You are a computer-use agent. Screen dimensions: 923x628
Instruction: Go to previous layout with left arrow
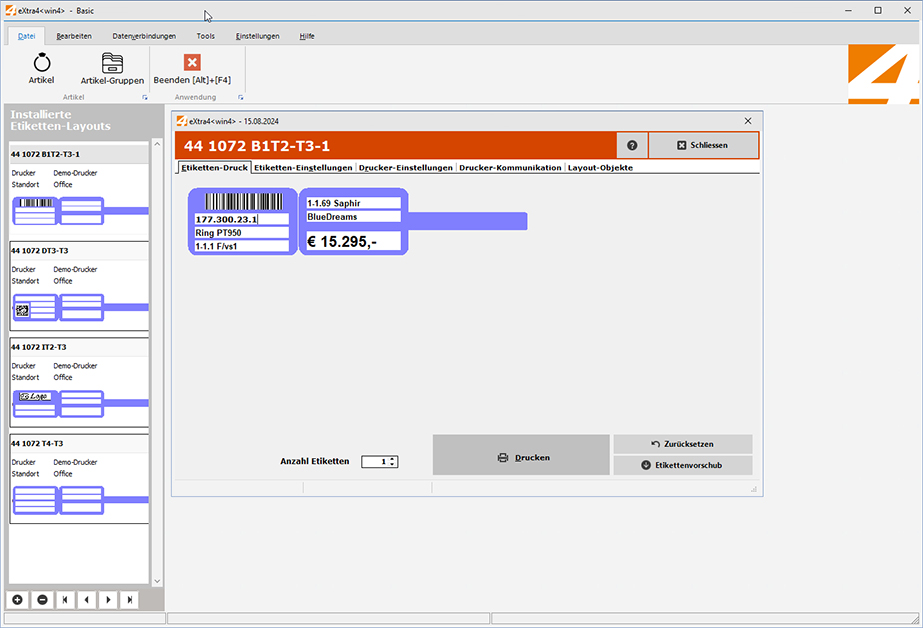pos(86,599)
